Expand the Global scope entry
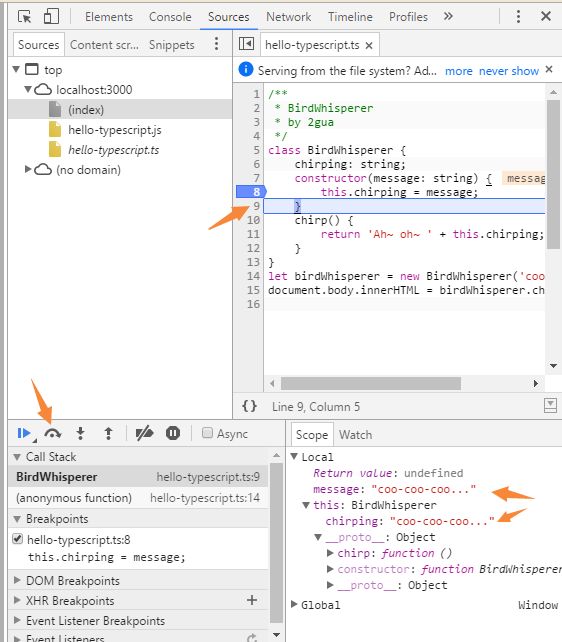This screenshot has height=642, width=562. [x=294, y=604]
